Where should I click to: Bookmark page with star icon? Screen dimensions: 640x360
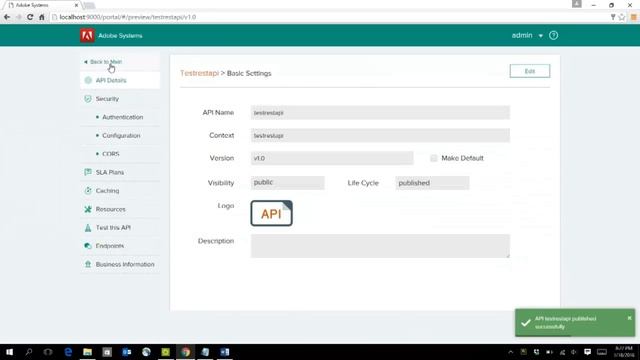(622, 17)
